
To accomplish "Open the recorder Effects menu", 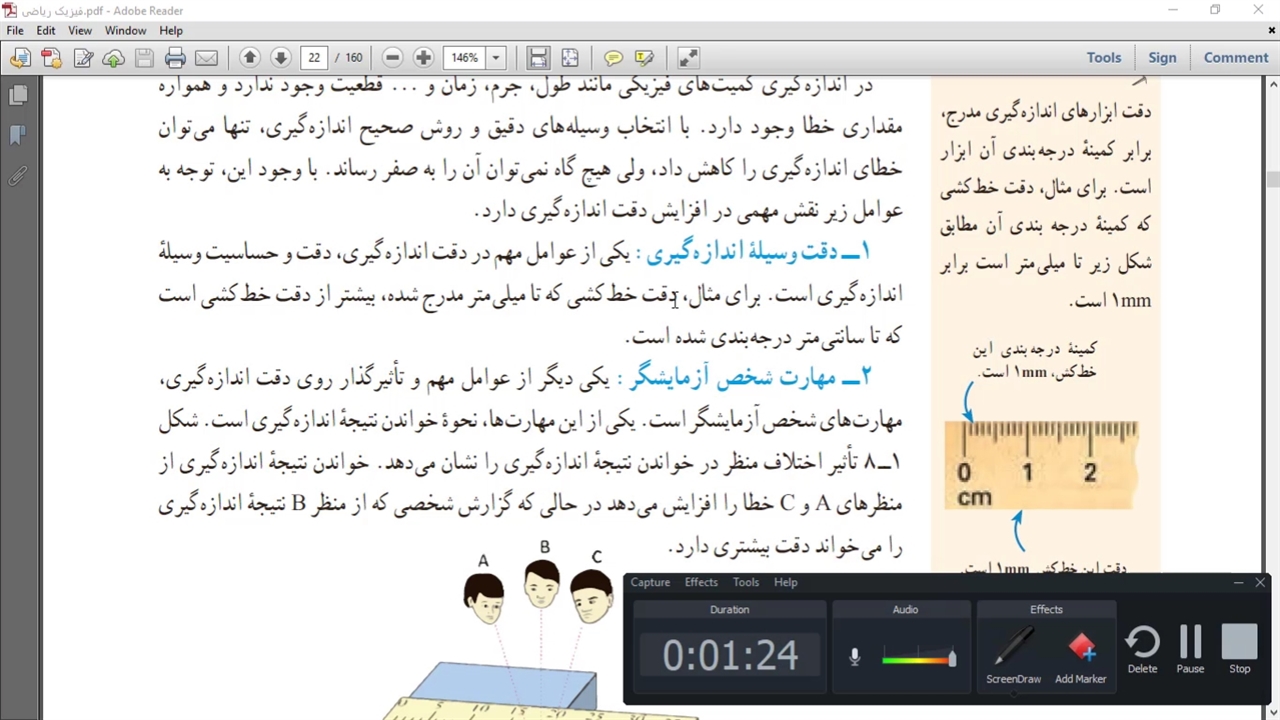I will 700,582.
